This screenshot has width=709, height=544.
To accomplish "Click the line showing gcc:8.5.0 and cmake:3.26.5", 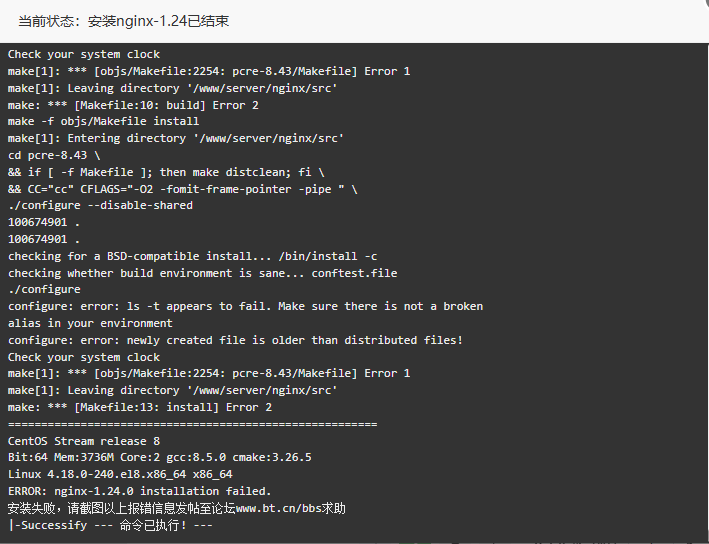I will (x=160, y=457).
